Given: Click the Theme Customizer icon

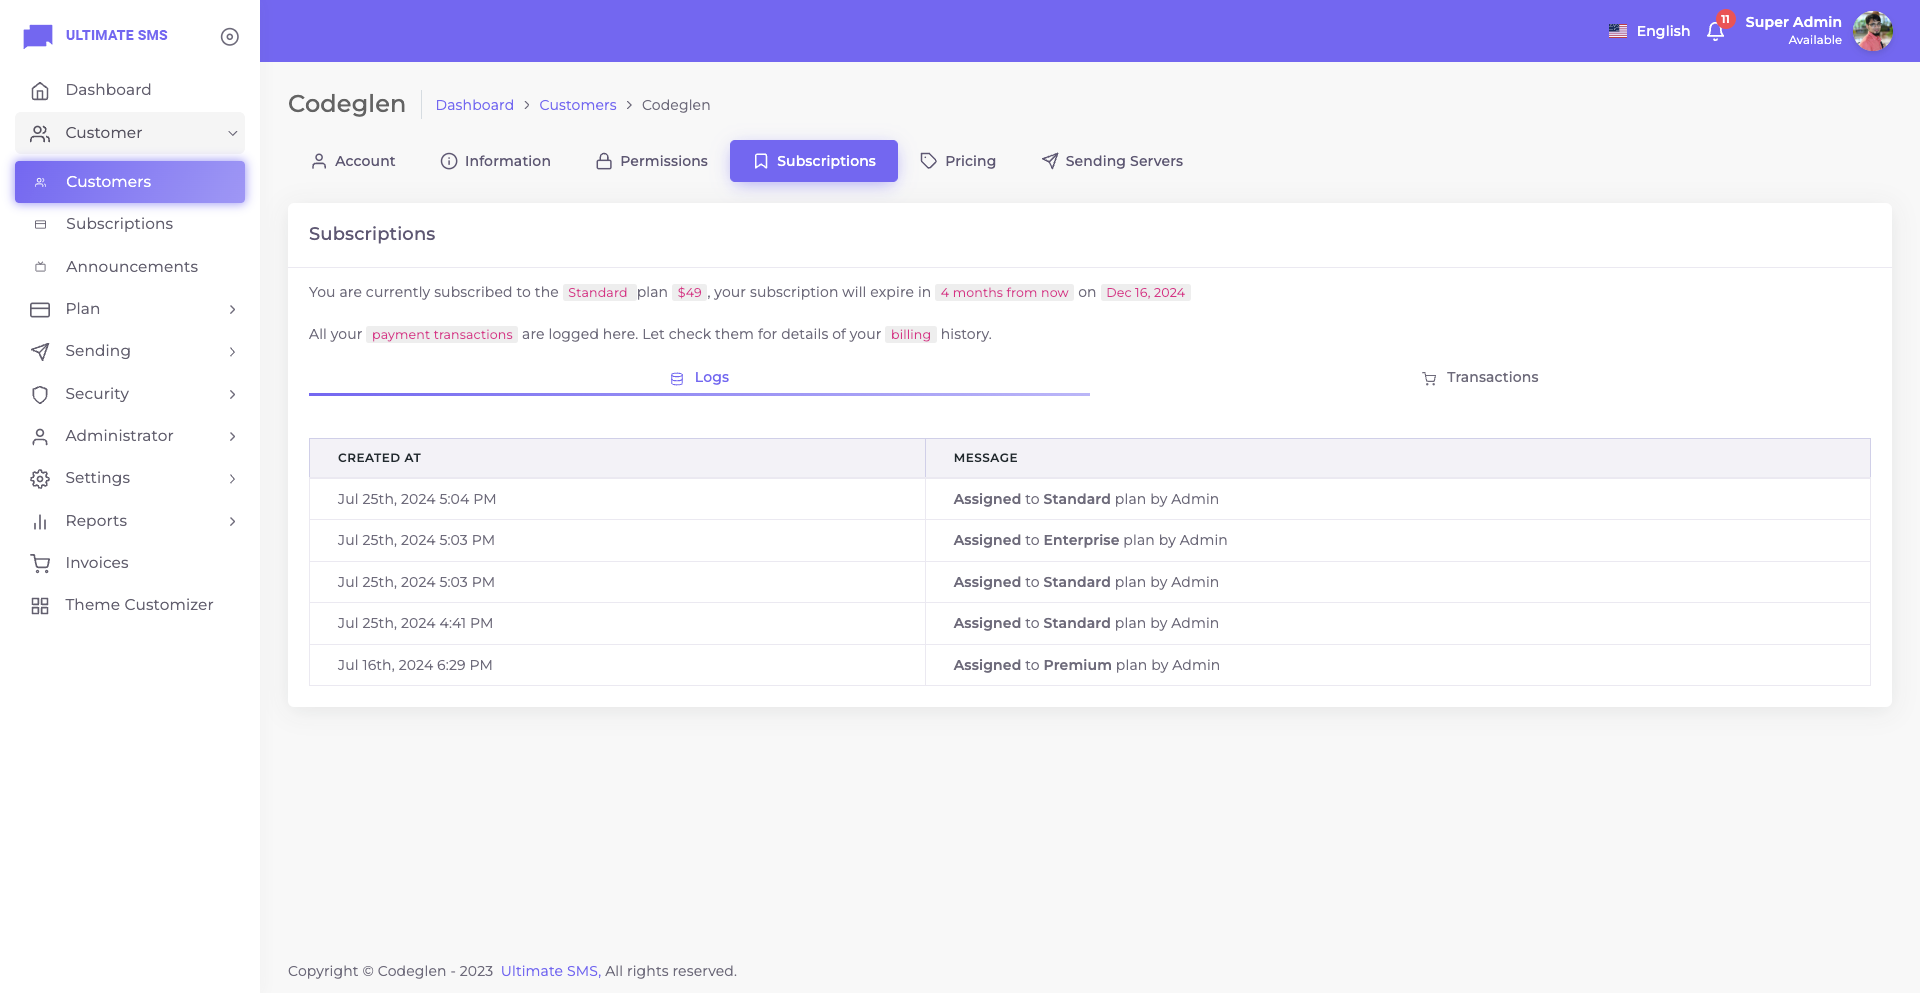Looking at the screenshot, I should coord(41,605).
